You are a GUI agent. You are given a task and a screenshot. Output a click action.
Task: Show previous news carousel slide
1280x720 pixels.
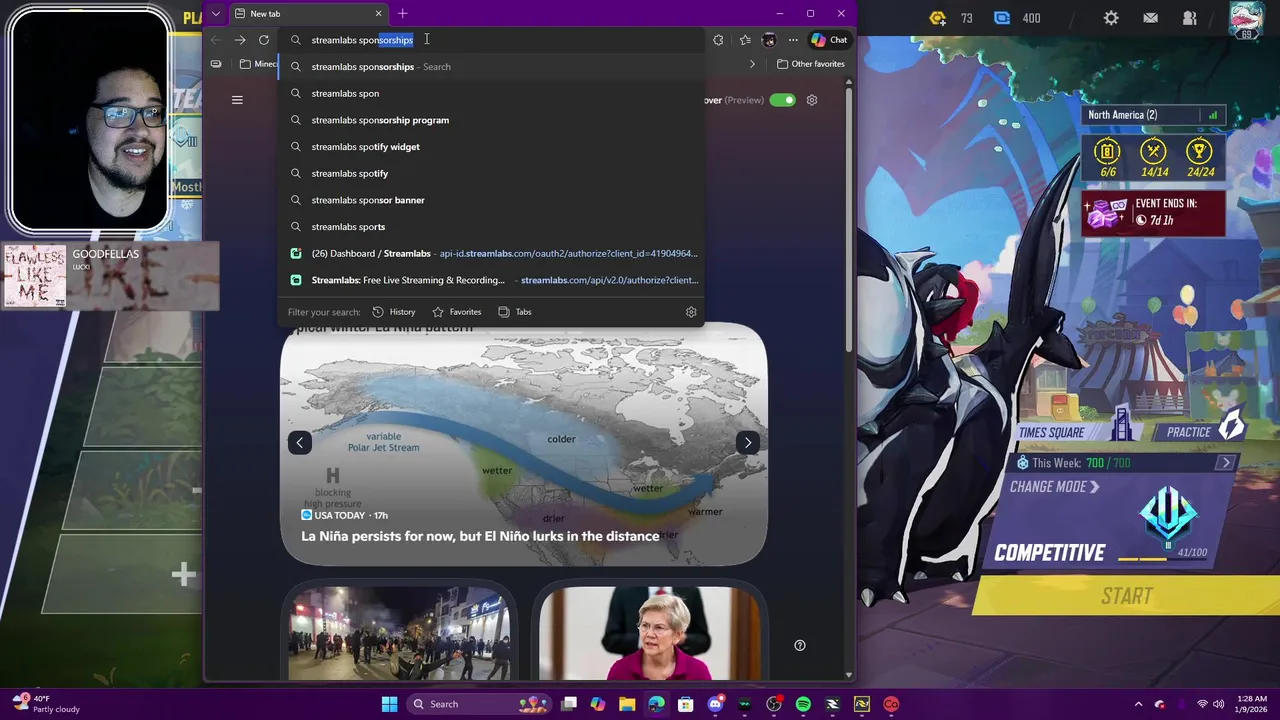(300, 443)
